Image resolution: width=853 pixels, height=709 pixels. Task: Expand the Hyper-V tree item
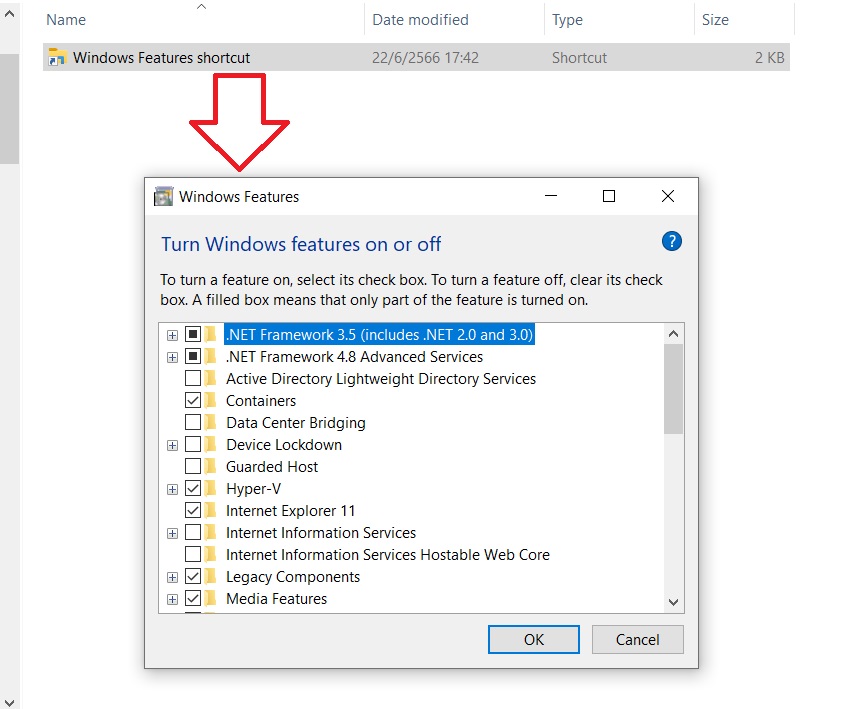pos(172,488)
